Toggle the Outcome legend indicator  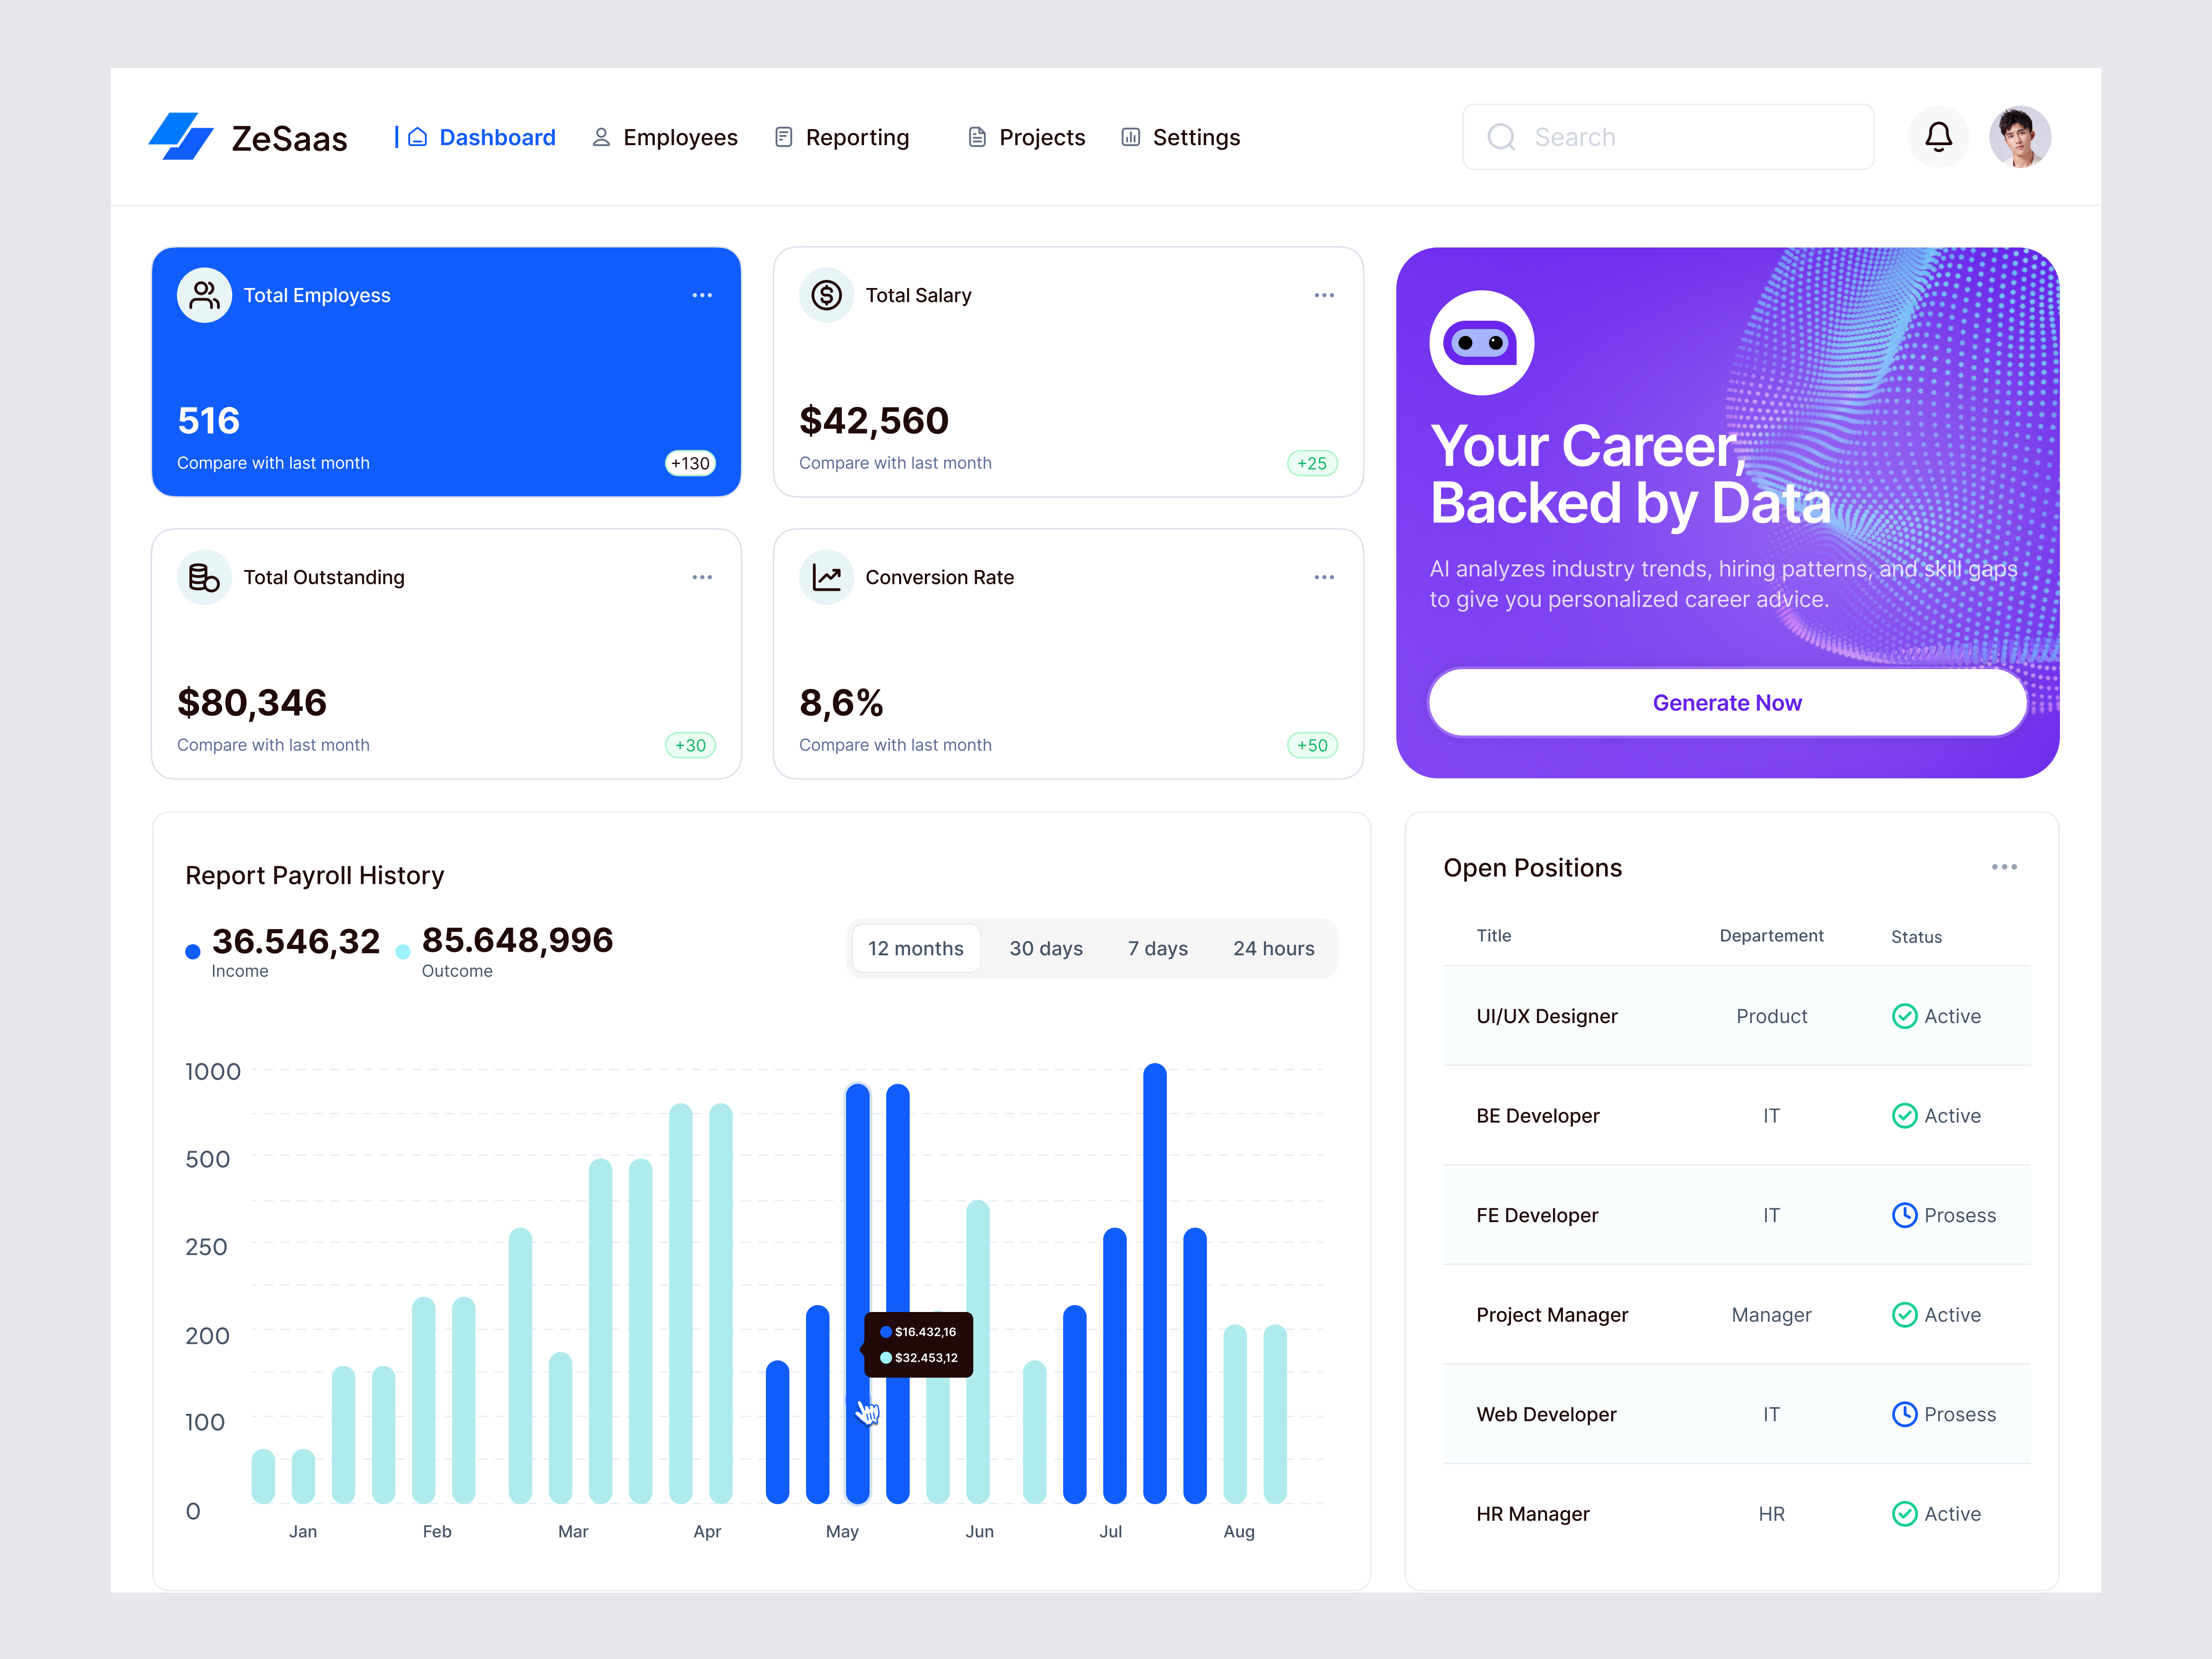403,951
